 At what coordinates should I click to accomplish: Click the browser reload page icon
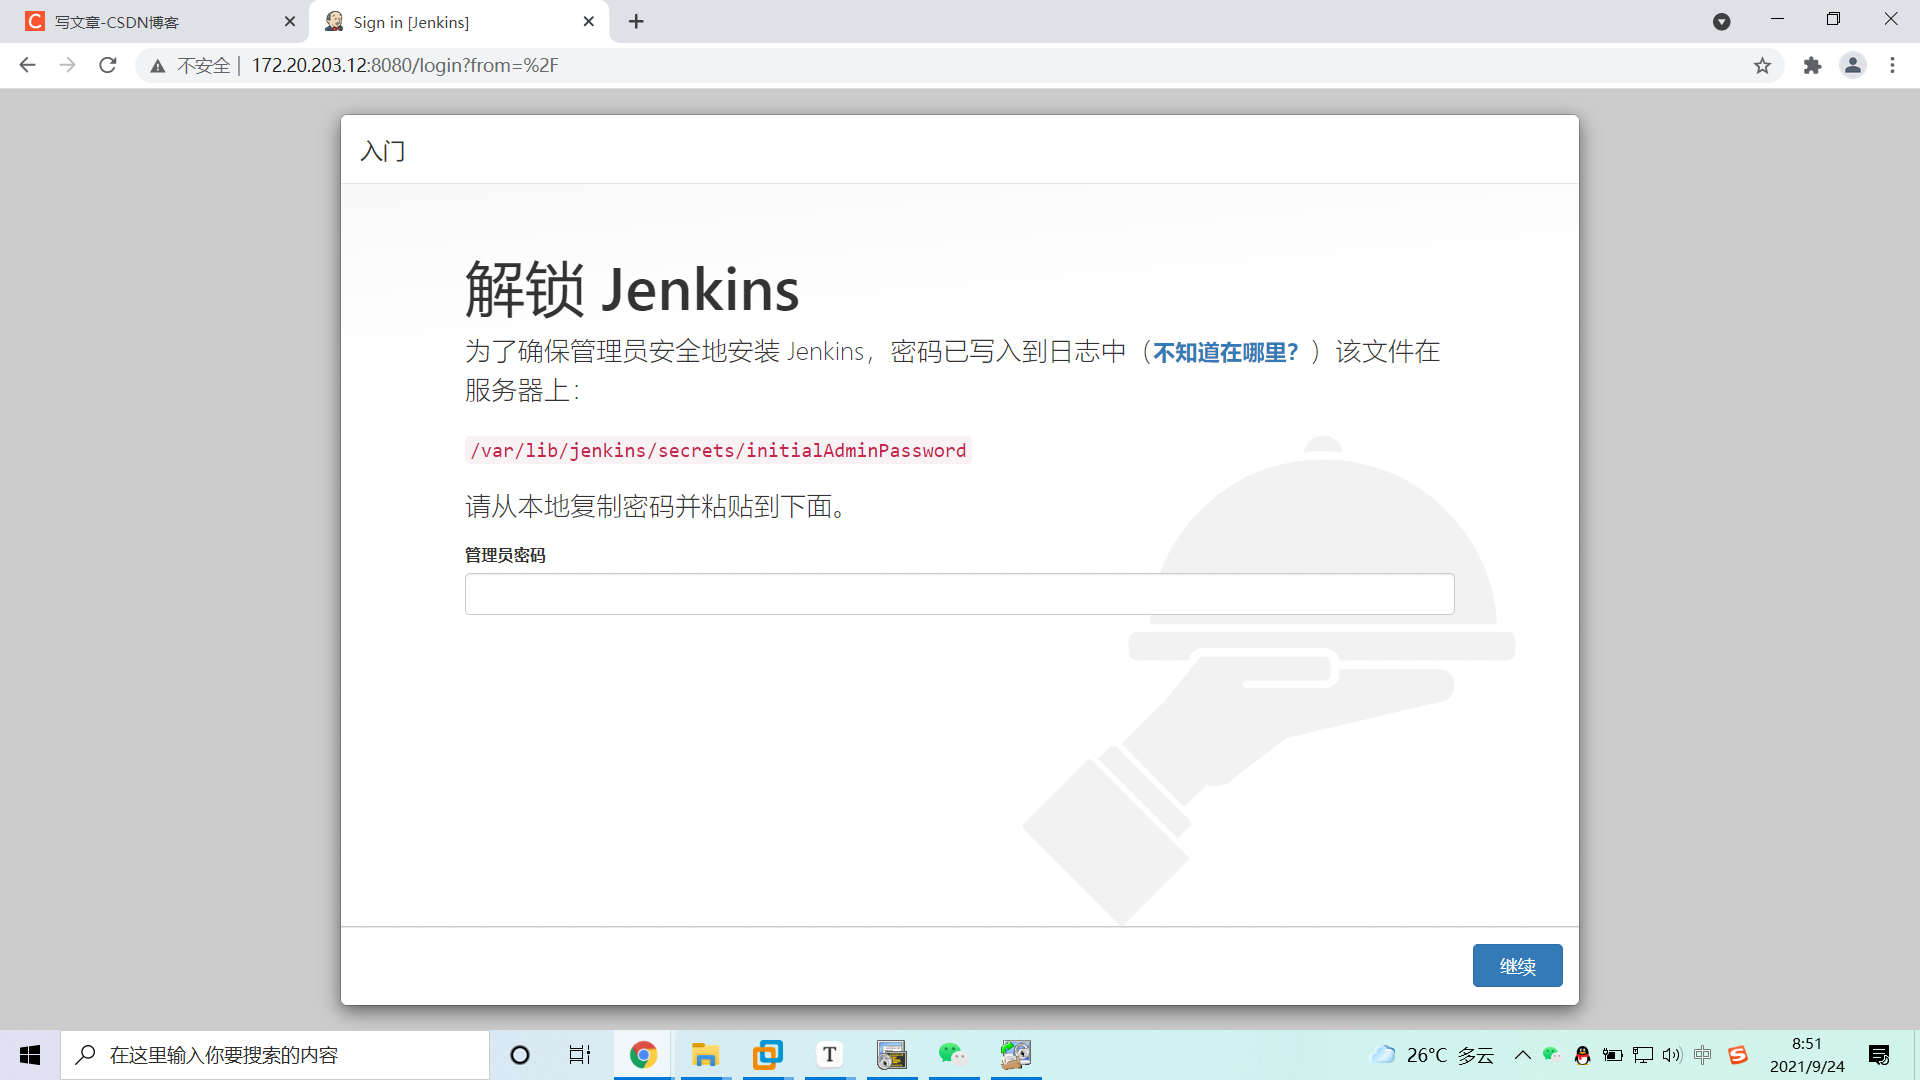[108, 65]
